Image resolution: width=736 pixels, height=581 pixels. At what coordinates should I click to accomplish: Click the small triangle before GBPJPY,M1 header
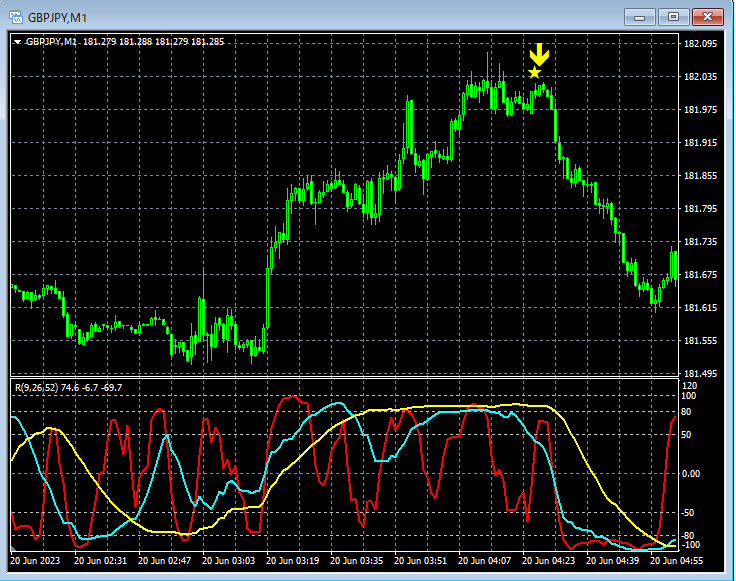pyautogui.click(x=17, y=42)
